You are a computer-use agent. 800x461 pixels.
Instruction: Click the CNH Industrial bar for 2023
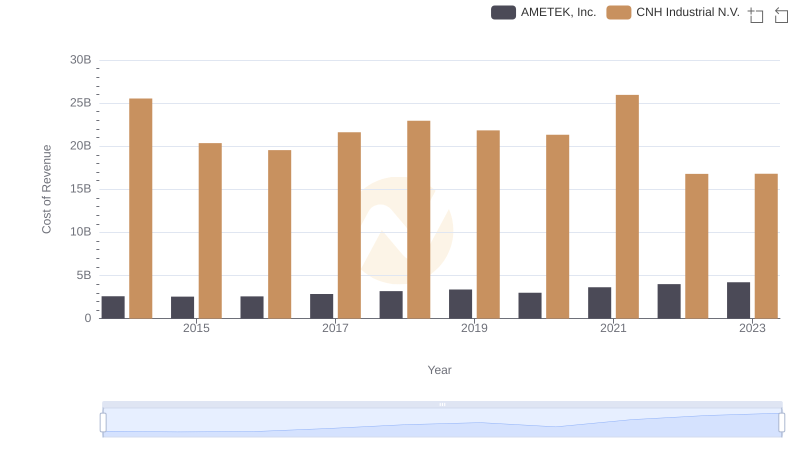pyautogui.click(x=766, y=246)
